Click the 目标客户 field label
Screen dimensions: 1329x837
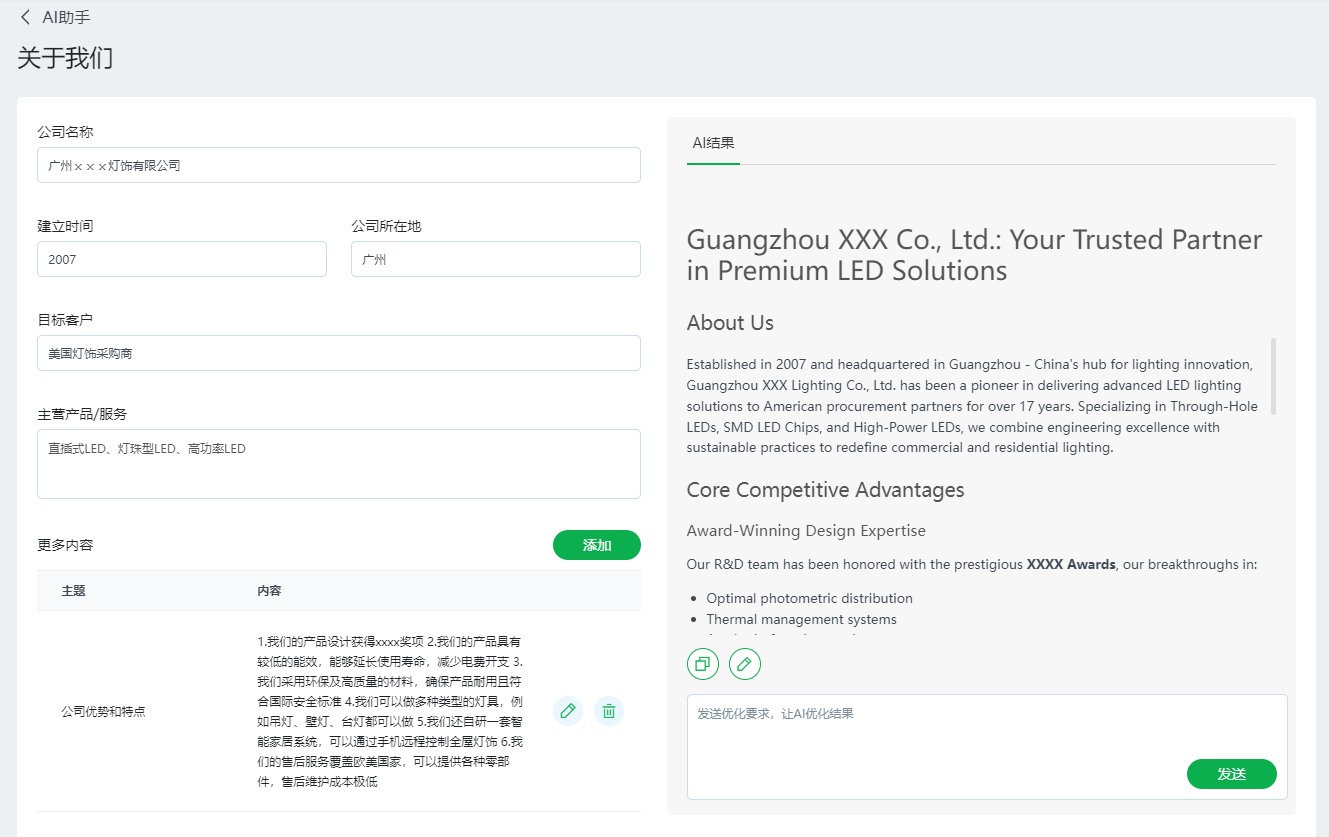tap(65, 320)
